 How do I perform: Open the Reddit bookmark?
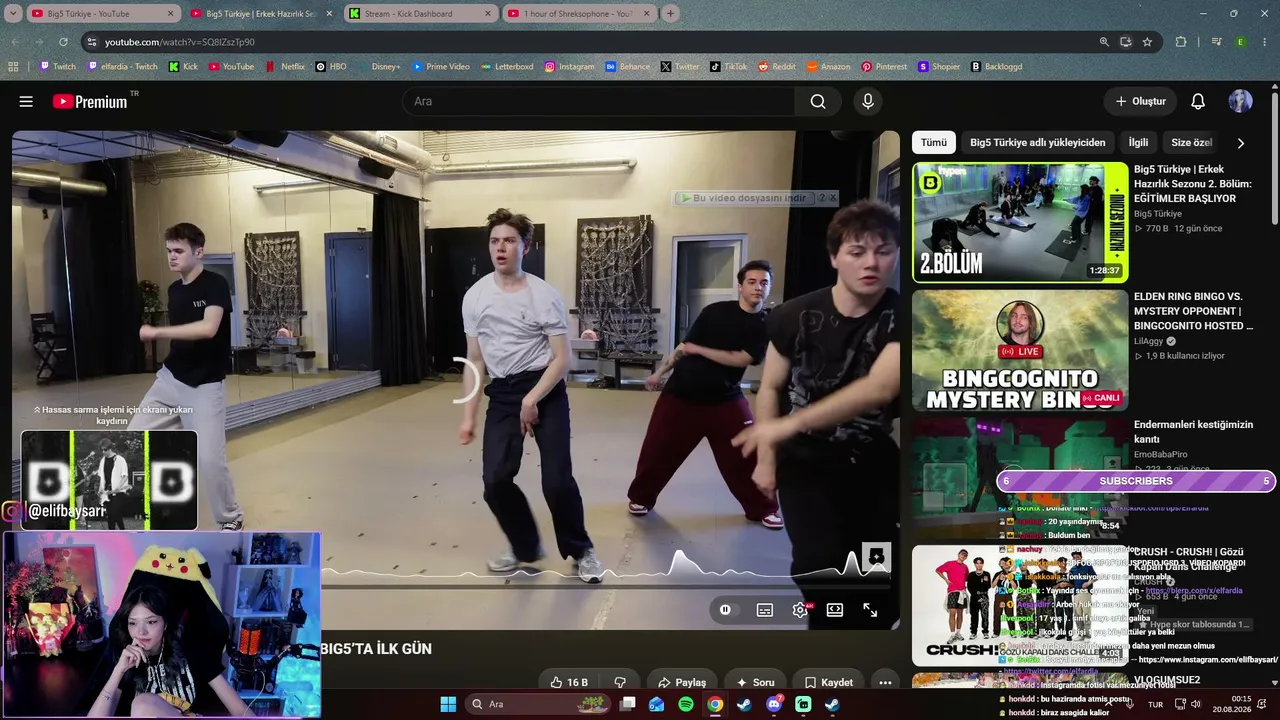(x=776, y=67)
